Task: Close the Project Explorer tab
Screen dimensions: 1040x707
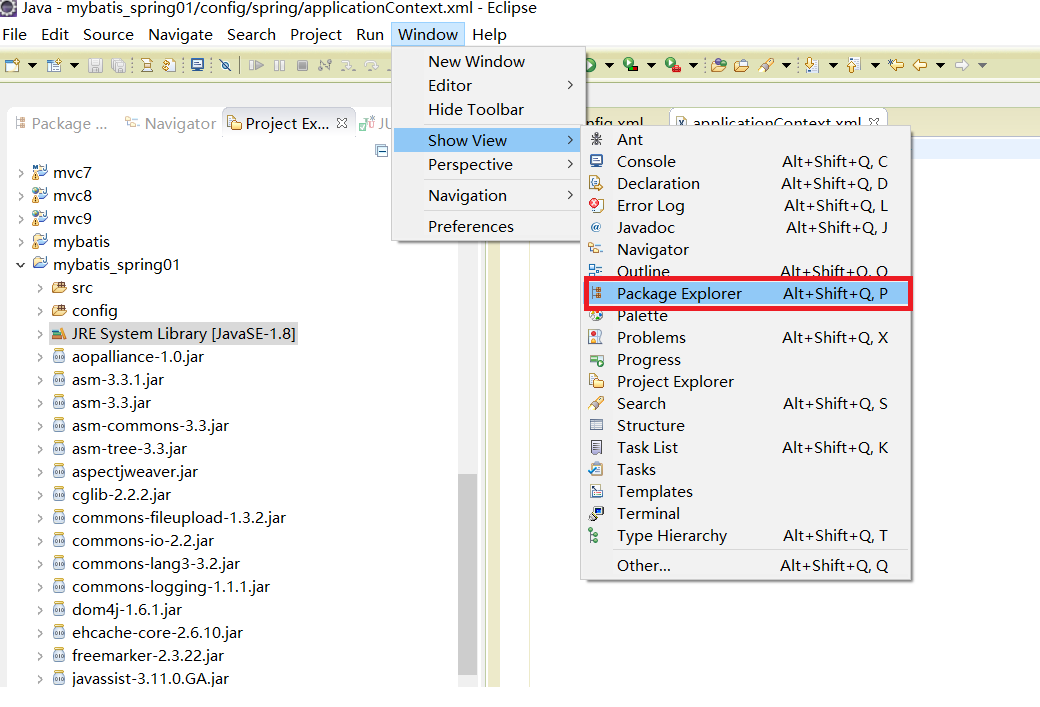Action: (x=342, y=123)
